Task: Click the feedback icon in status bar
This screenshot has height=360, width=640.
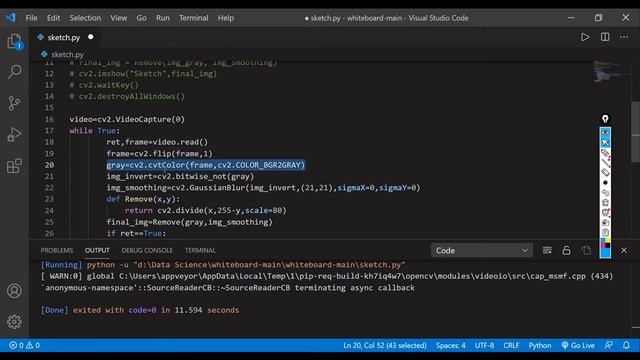Action: 608,345
